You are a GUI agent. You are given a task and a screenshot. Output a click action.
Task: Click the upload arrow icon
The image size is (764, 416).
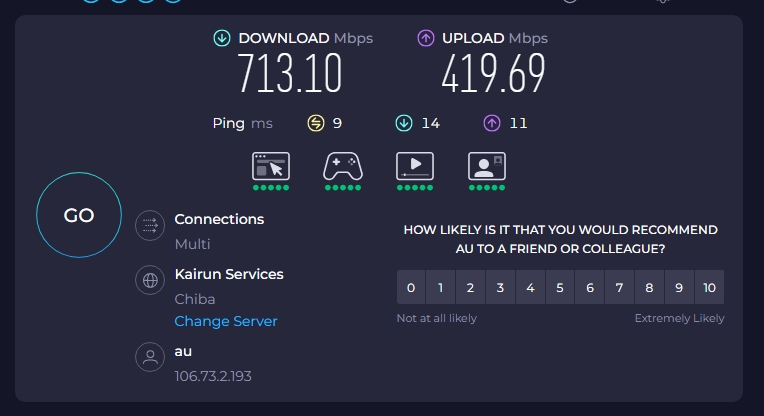click(425, 38)
